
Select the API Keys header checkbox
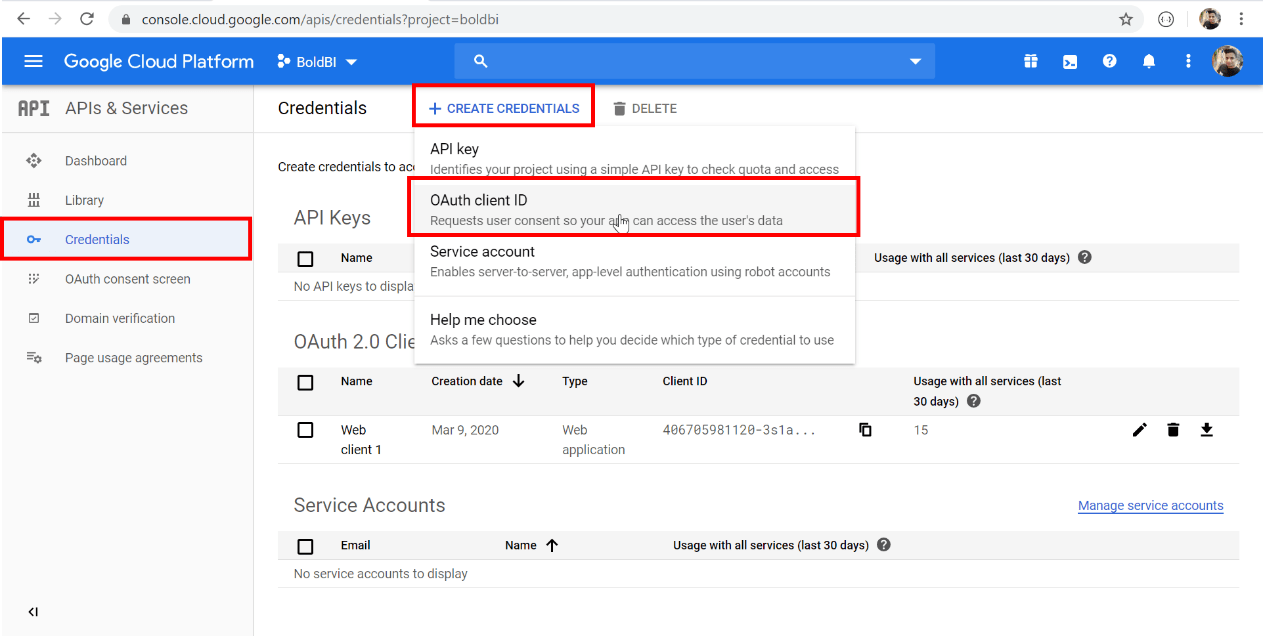click(305, 258)
